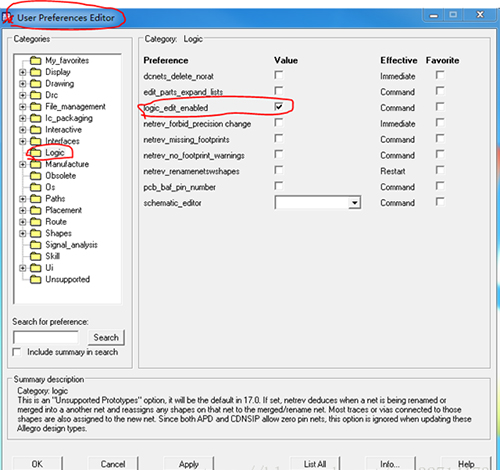The width and height of the screenshot is (500, 470).
Task: Select the Unsupported folder icon
Action: (35, 279)
